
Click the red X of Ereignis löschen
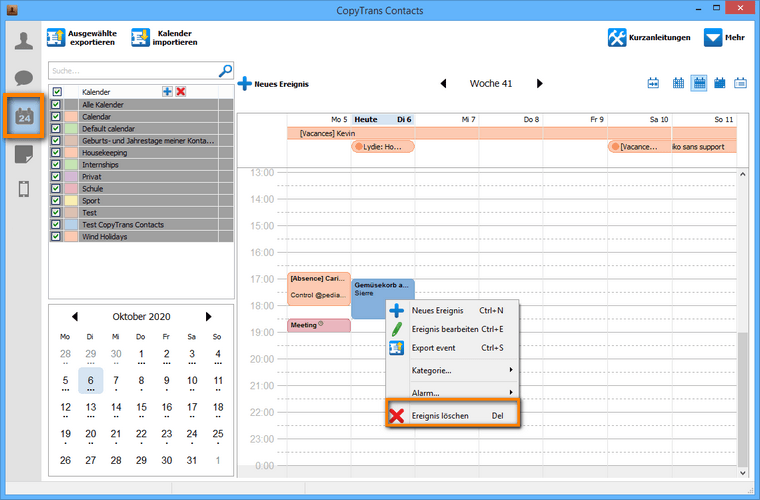click(x=396, y=415)
